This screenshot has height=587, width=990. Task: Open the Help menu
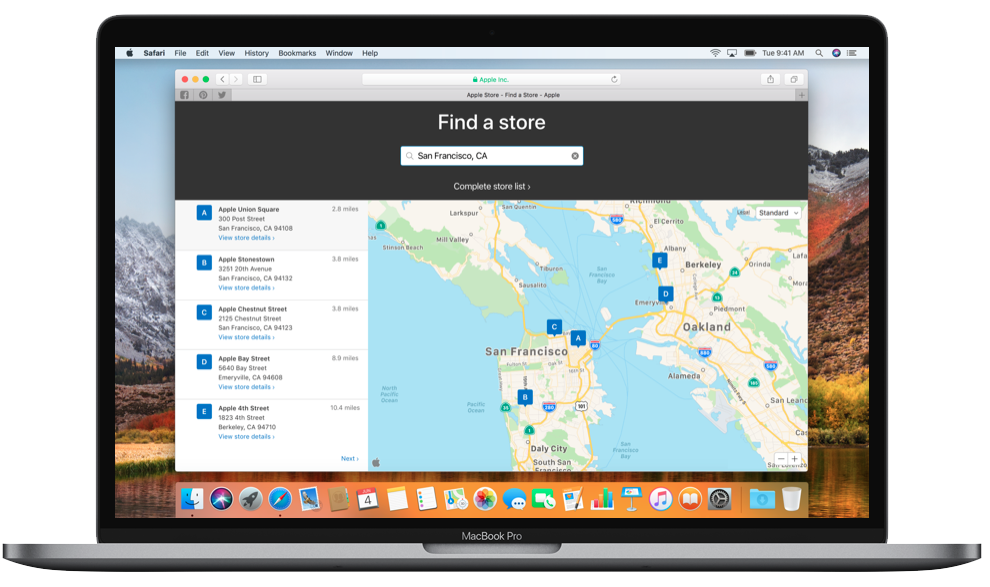click(x=370, y=53)
